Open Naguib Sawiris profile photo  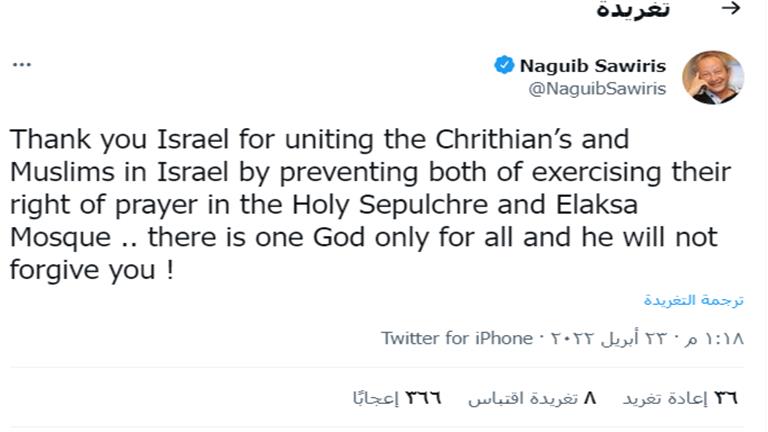(712, 78)
